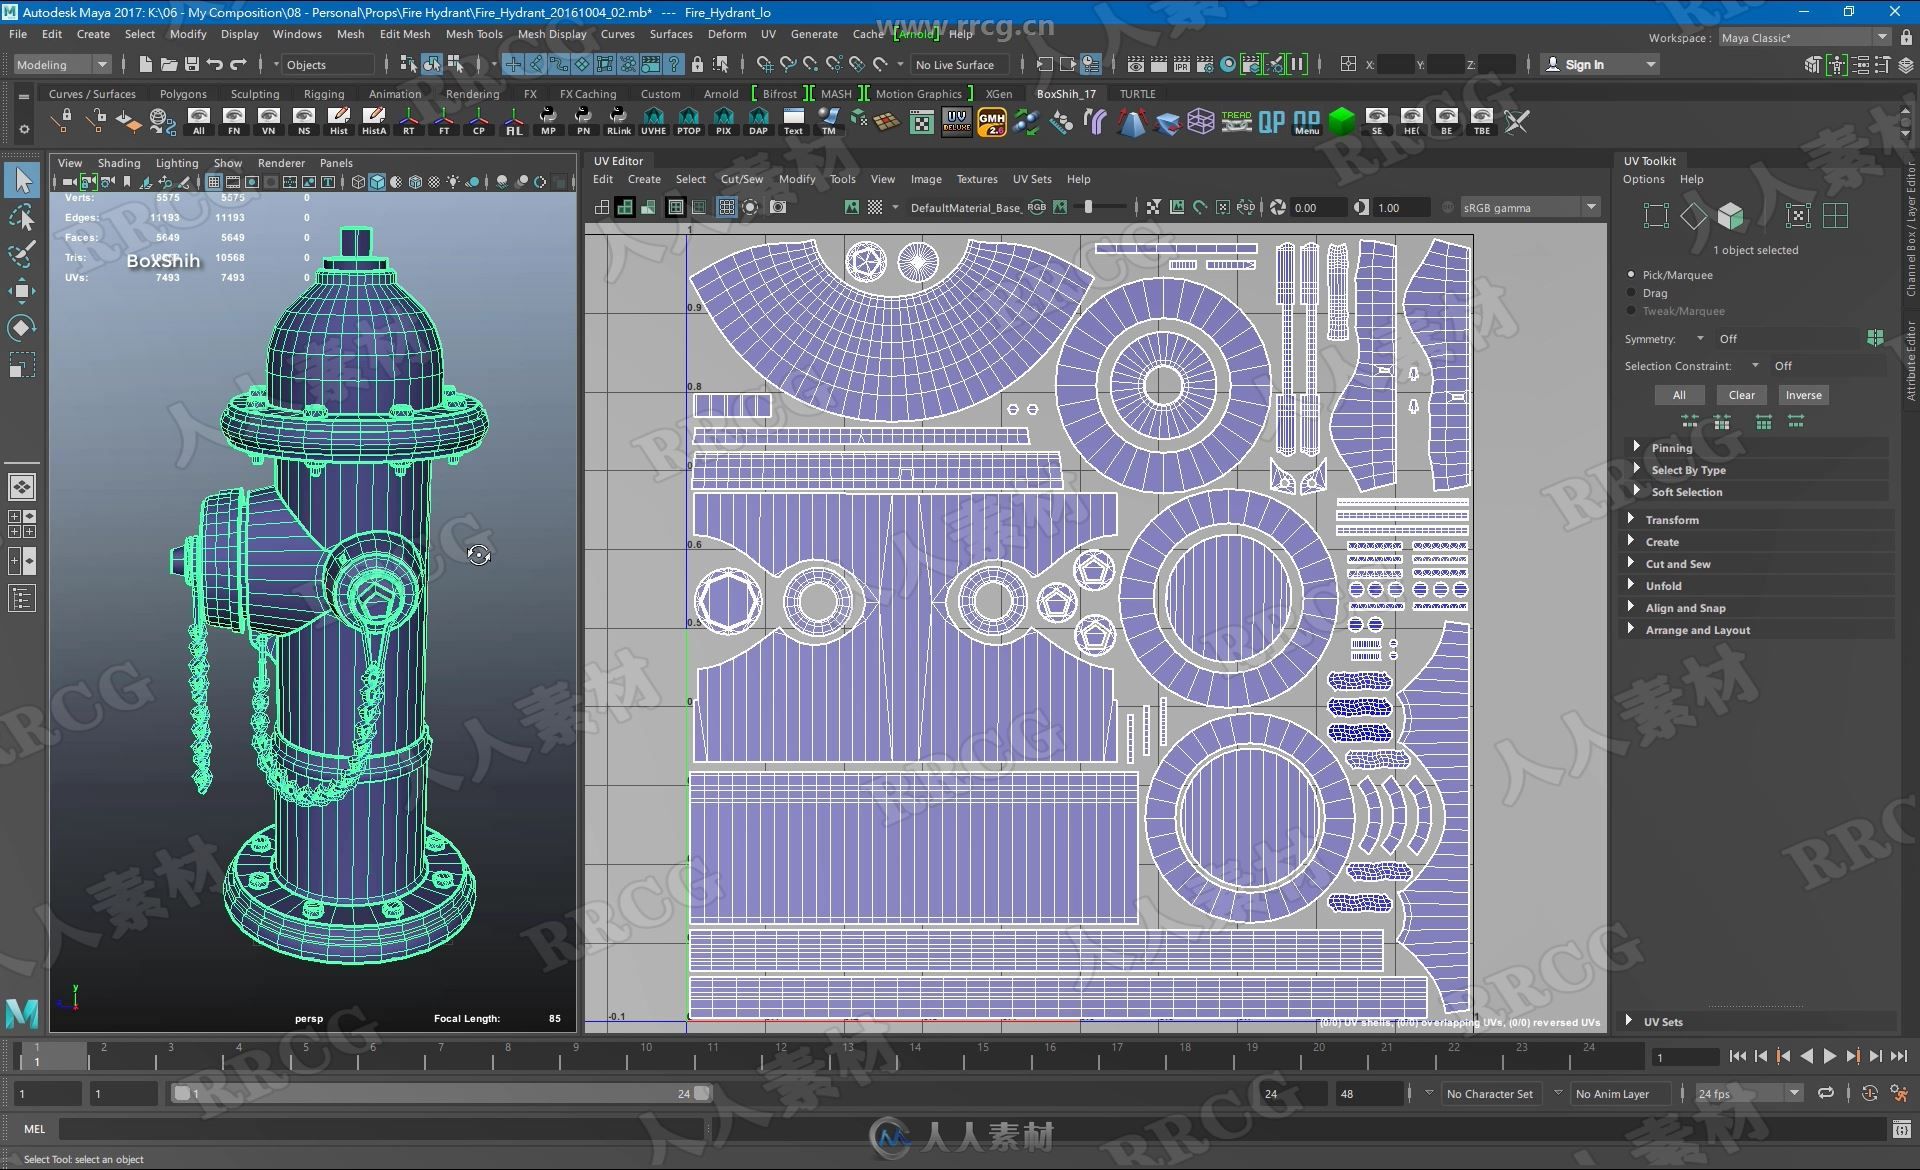Screen dimensions: 1920x1170
Task: Open the Sign In dropdown
Action: pos(1599,64)
